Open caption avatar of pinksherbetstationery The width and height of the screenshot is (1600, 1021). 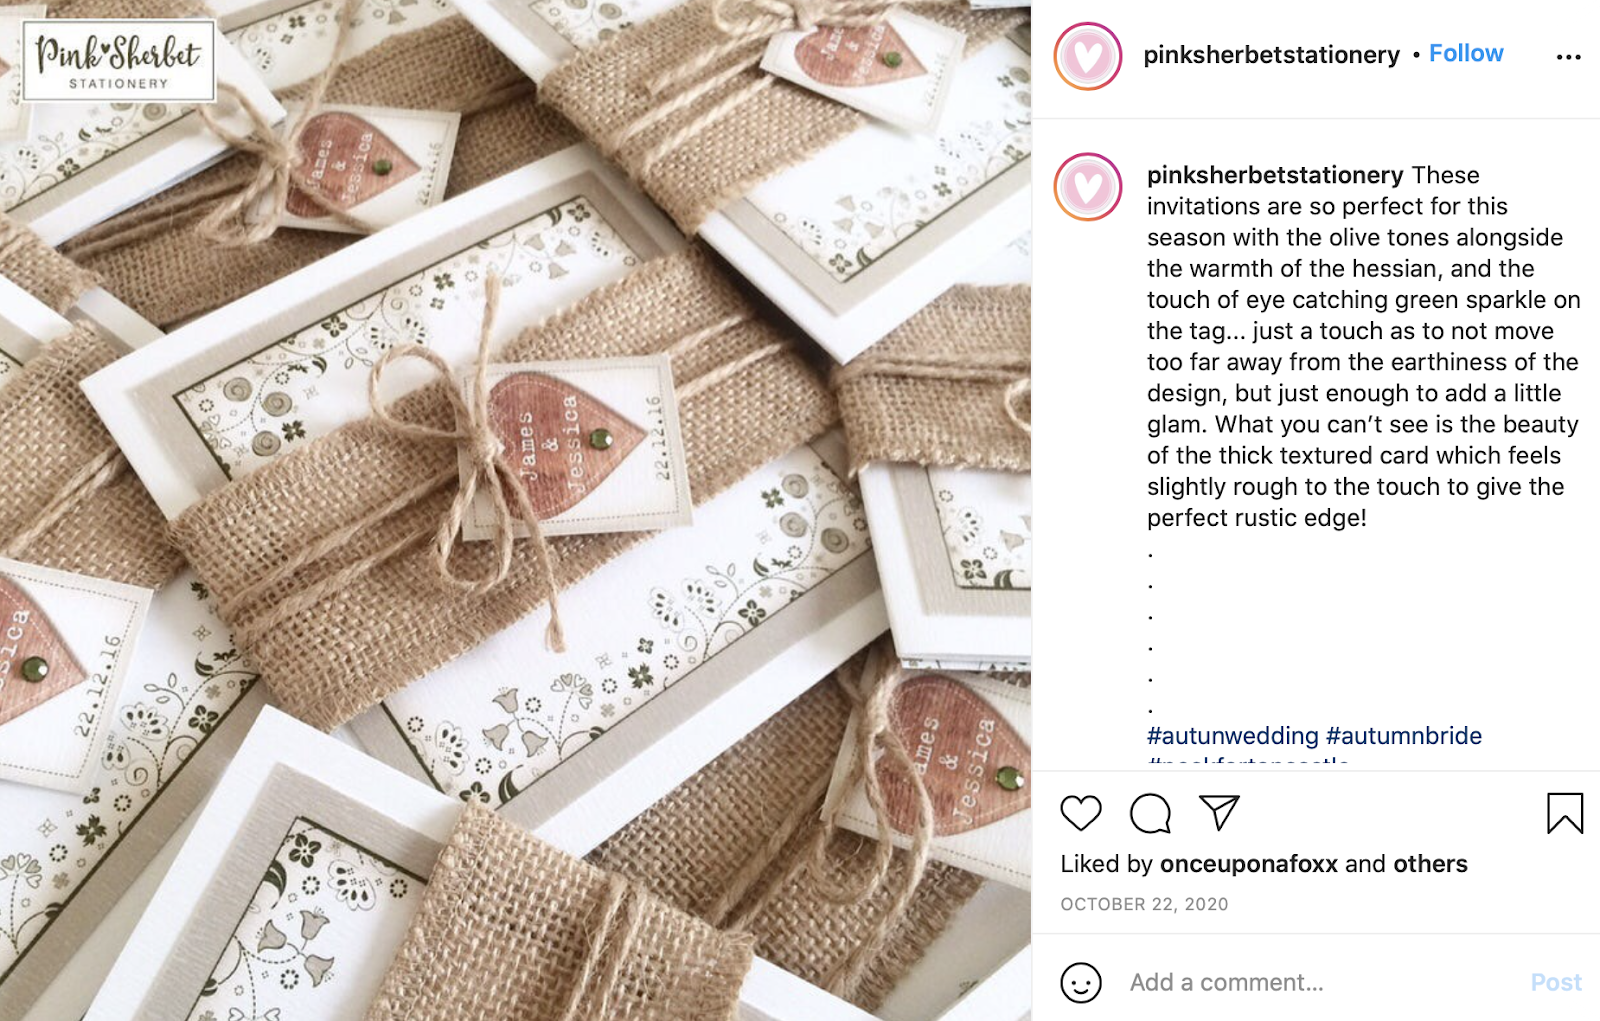(x=1088, y=187)
